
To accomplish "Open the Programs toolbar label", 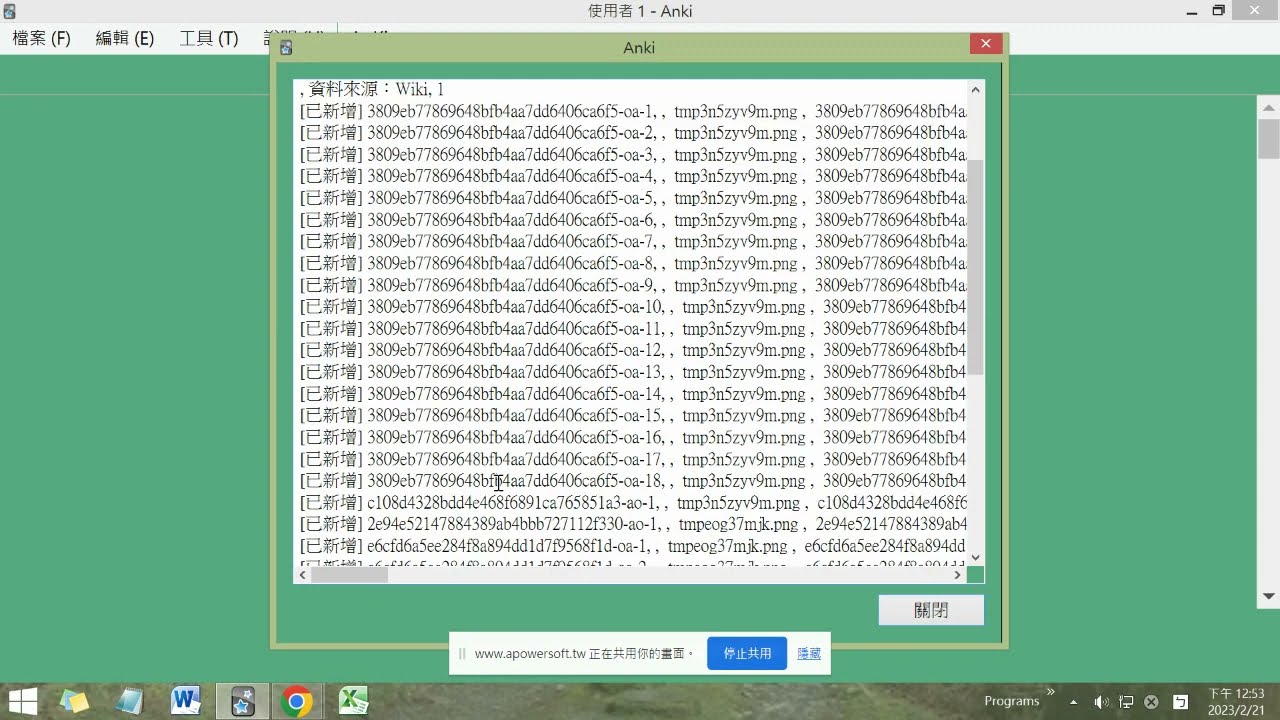I will [1012, 701].
